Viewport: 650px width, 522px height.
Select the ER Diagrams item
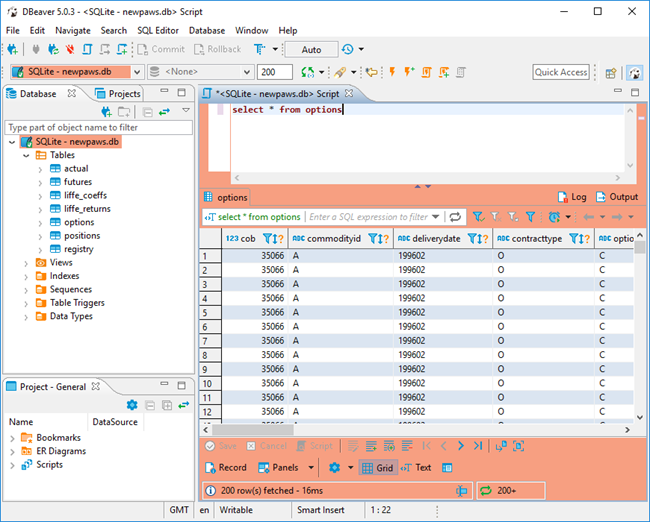coord(61,451)
